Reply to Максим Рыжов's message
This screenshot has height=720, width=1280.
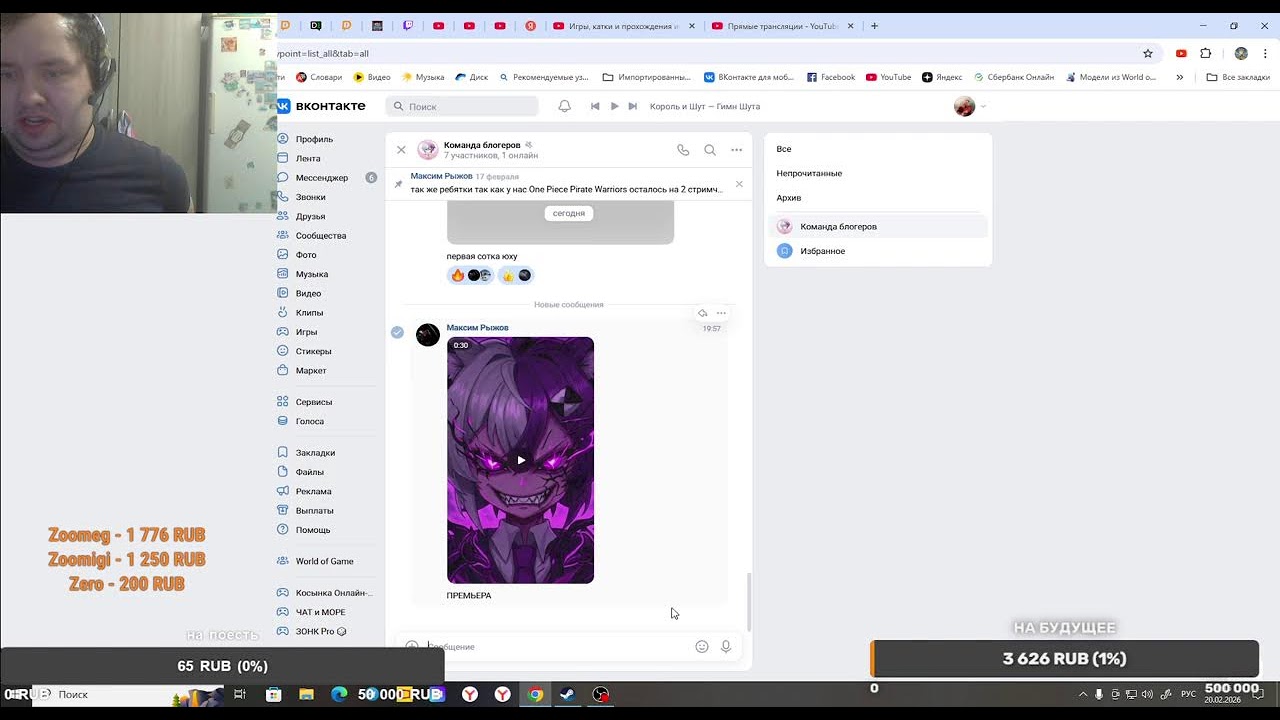point(702,313)
